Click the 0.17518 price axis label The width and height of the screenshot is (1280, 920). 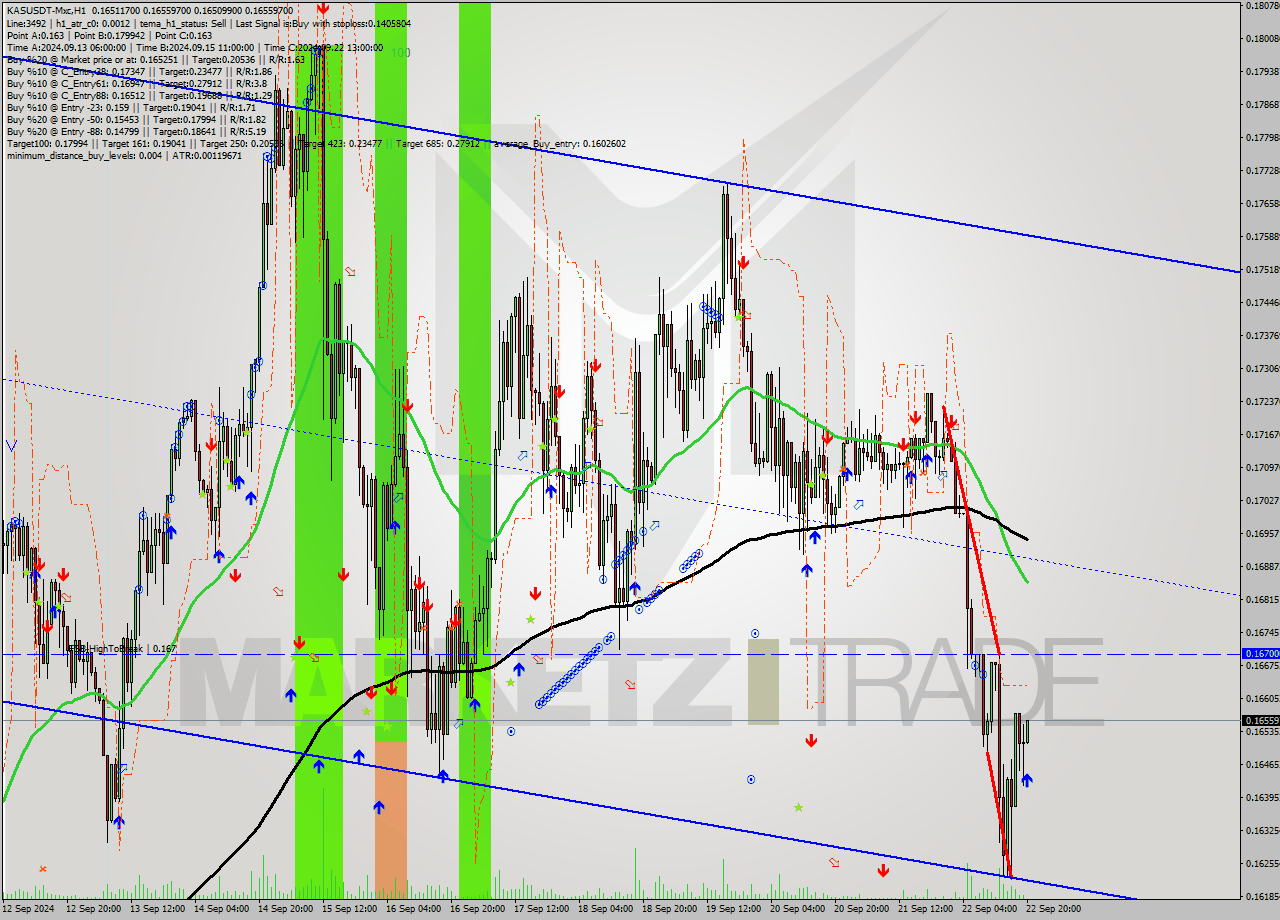click(x=1261, y=270)
